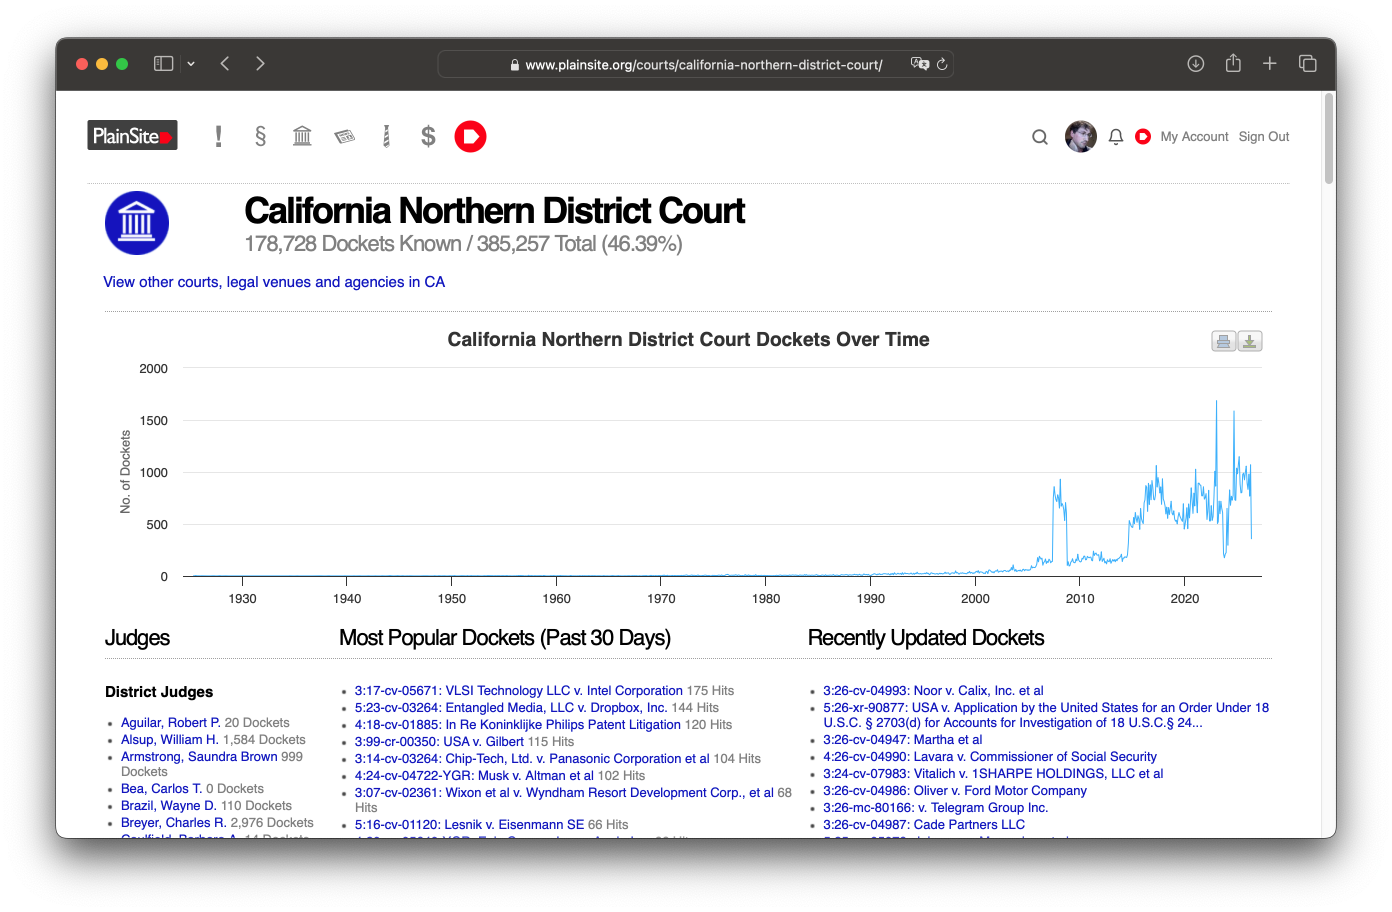Open Noor v. Calix docket

pos(933,691)
